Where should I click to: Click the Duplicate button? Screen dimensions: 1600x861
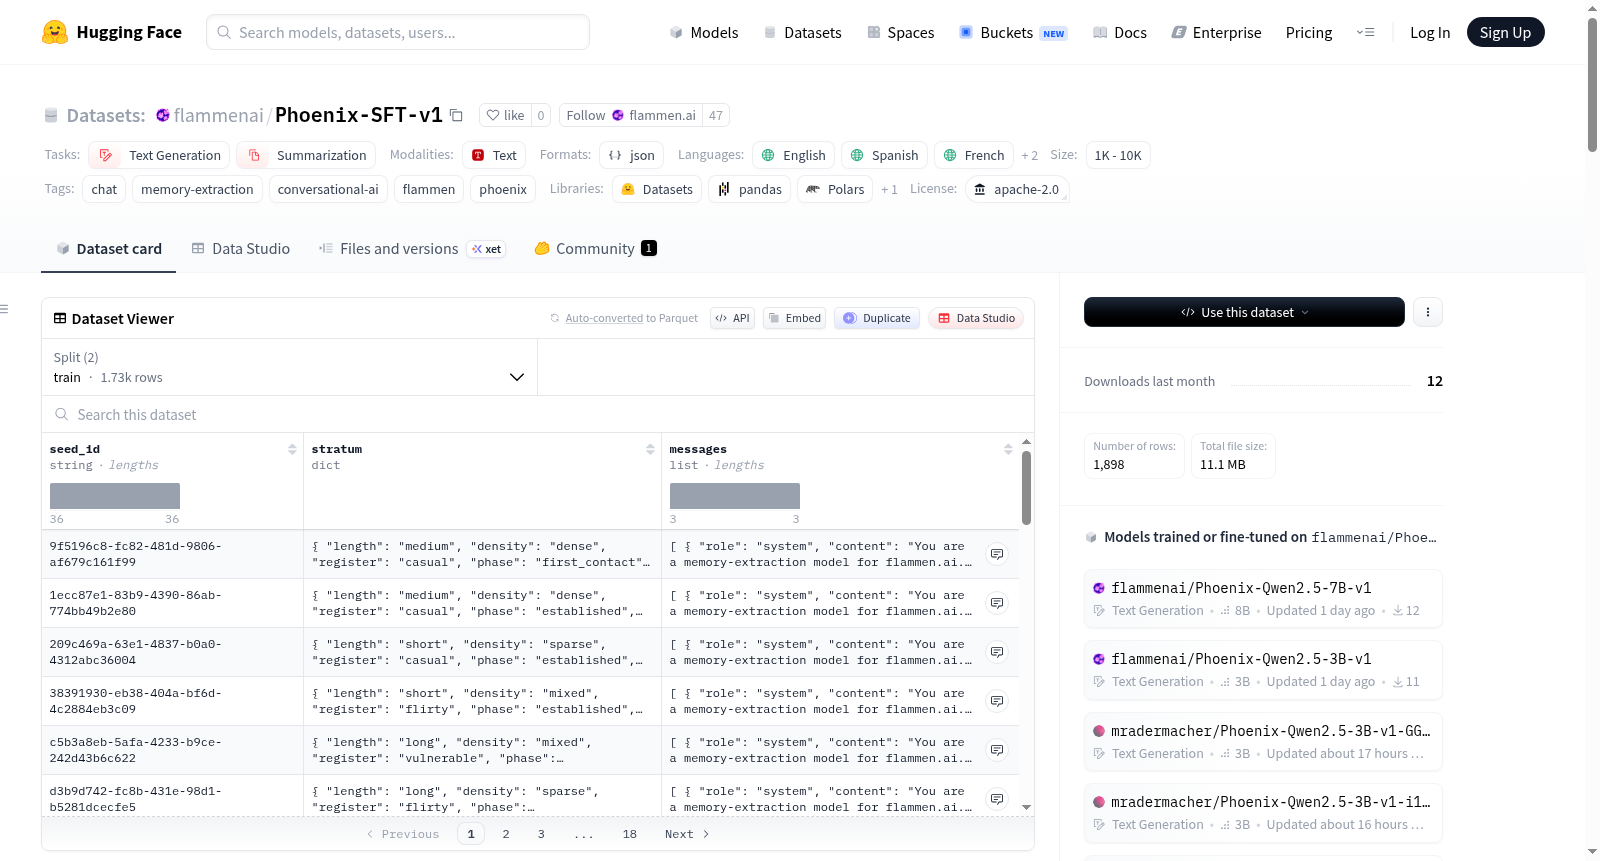pos(877,318)
